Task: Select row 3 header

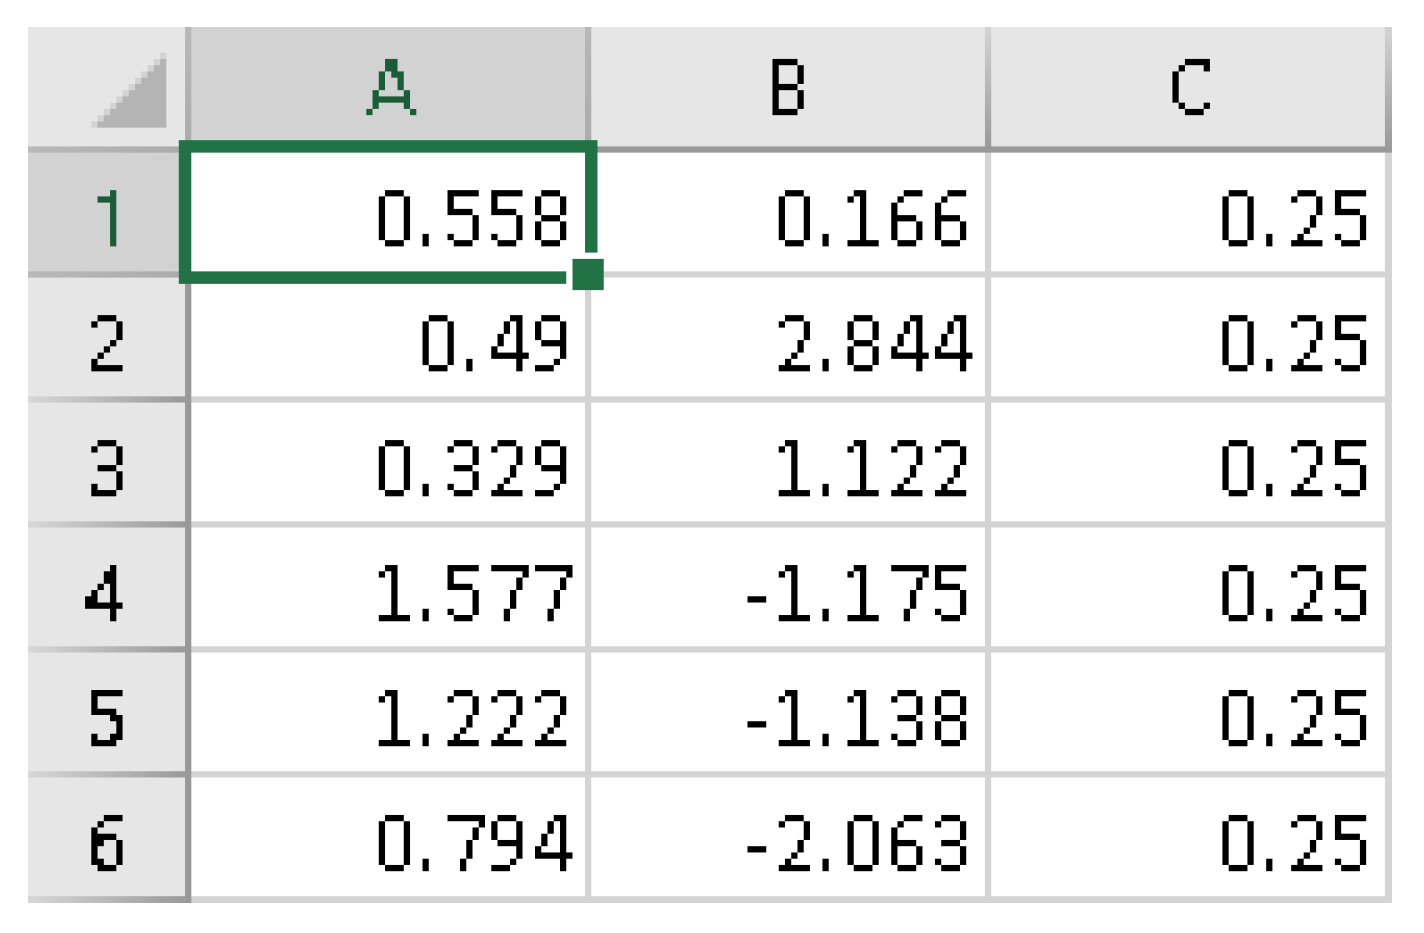Action: coord(107,465)
